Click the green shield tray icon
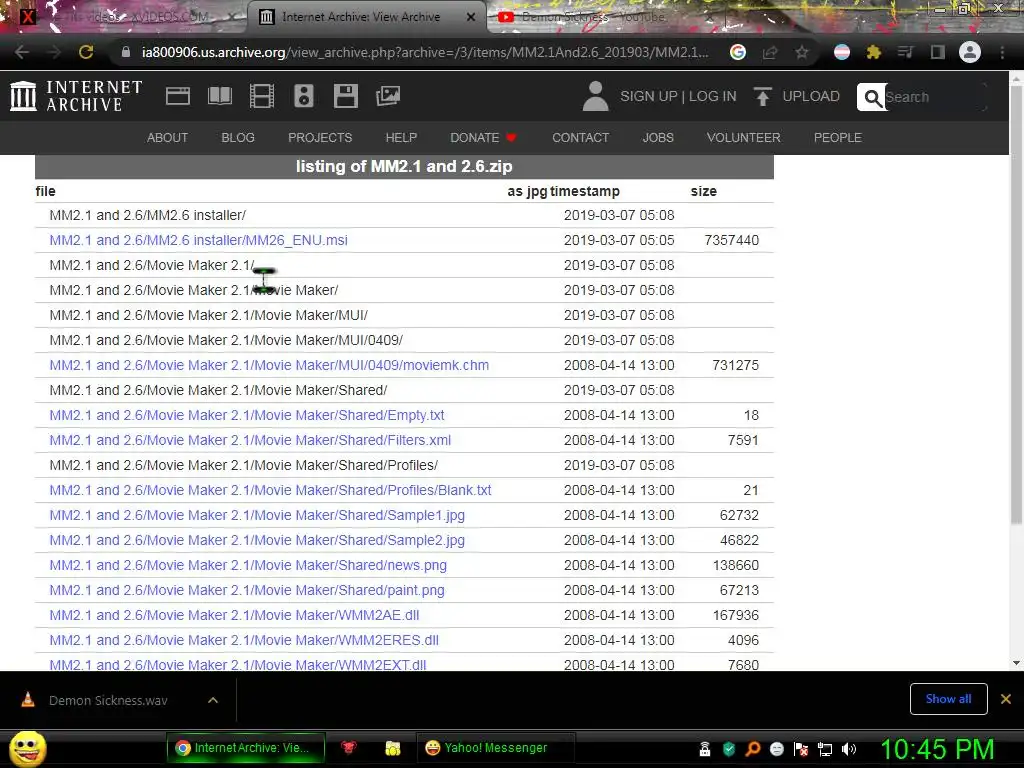1024x768 pixels. [729, 749]
